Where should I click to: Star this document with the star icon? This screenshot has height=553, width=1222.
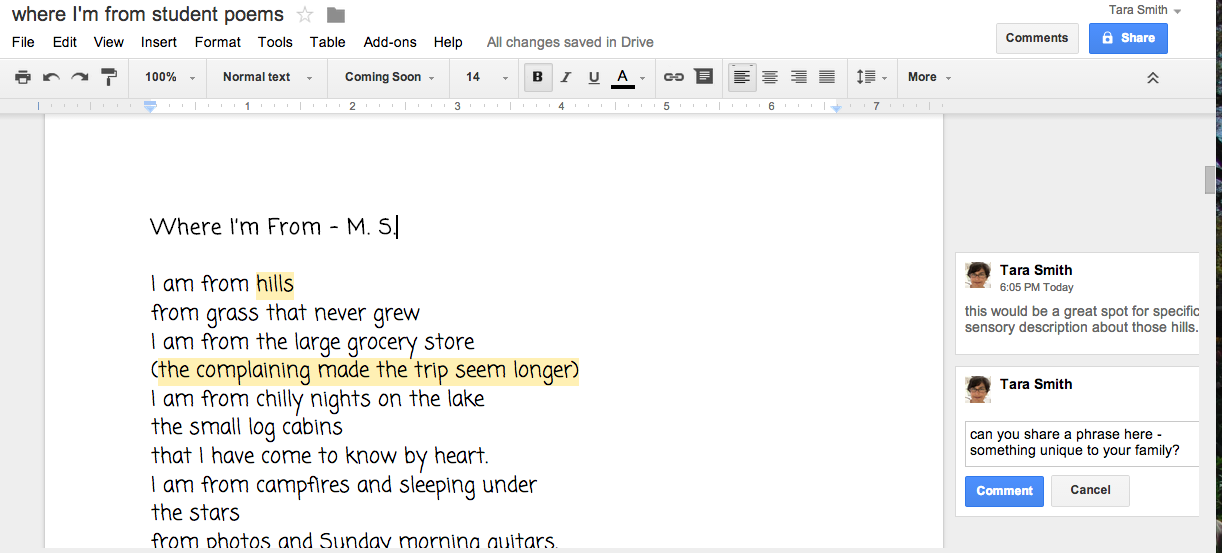305,15
